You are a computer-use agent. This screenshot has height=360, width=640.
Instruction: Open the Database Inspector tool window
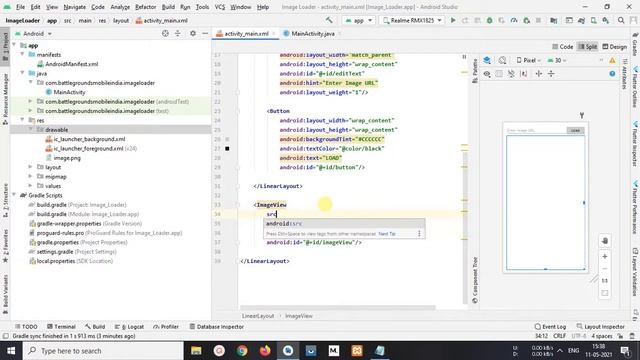[x=216, y=327]
